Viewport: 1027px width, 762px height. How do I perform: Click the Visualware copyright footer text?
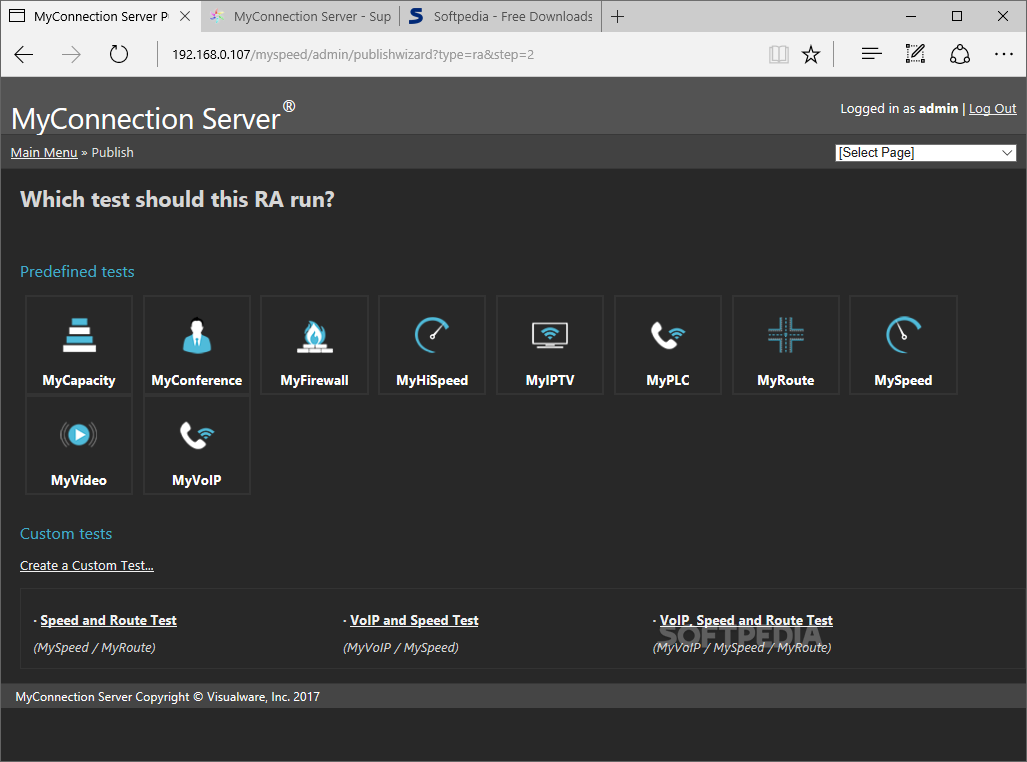168,696
